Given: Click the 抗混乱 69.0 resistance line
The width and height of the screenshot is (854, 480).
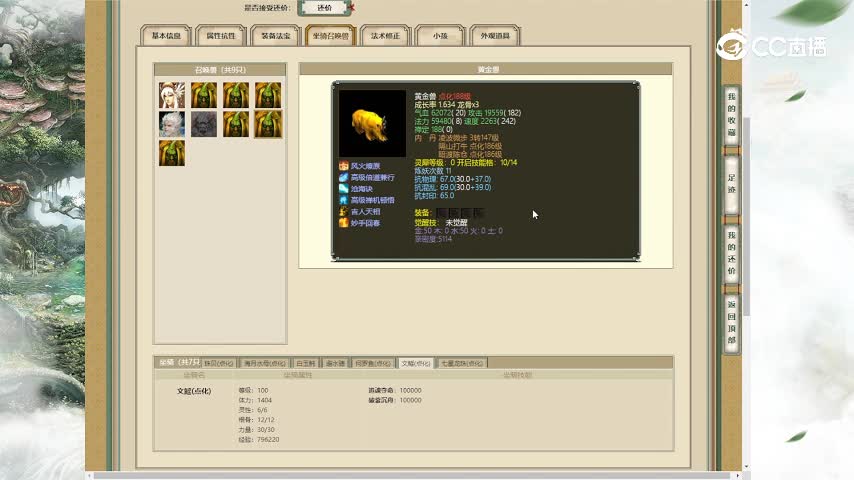Looking at the screenshot, I should point(453,187).
